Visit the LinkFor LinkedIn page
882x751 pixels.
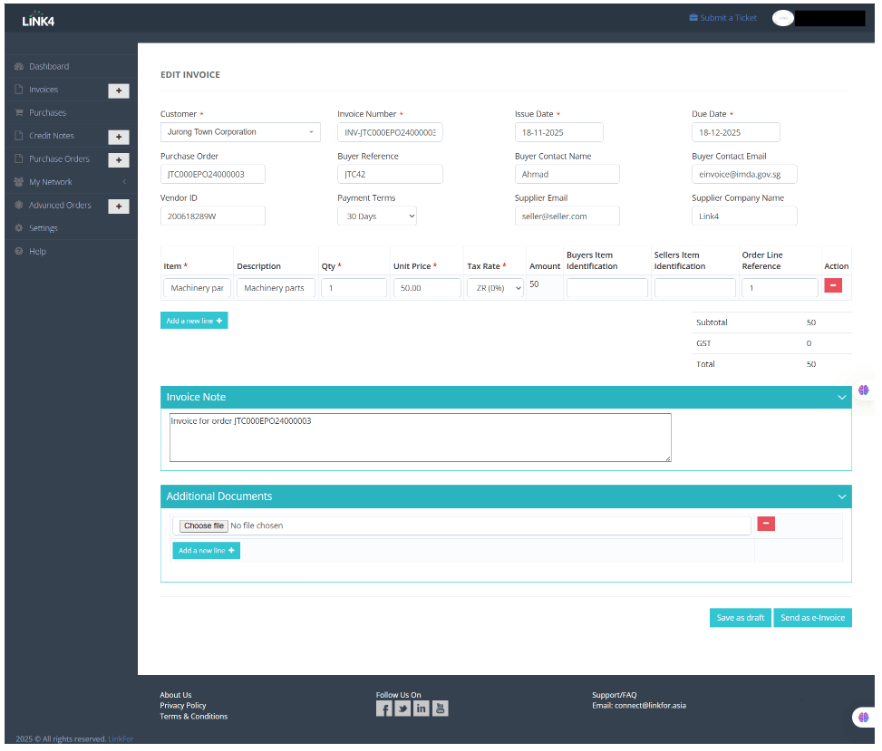pos(422,709)
